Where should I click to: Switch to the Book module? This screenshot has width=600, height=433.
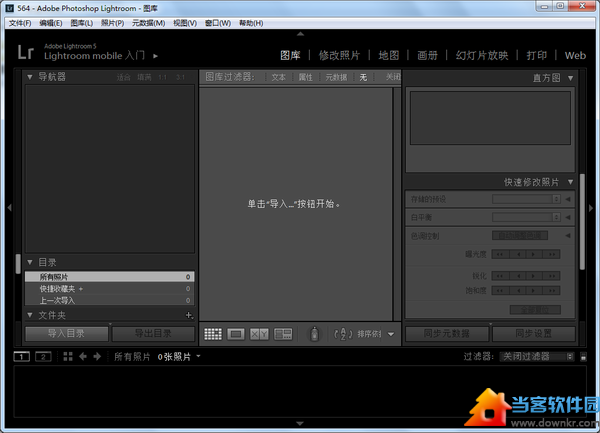(427, 55)
